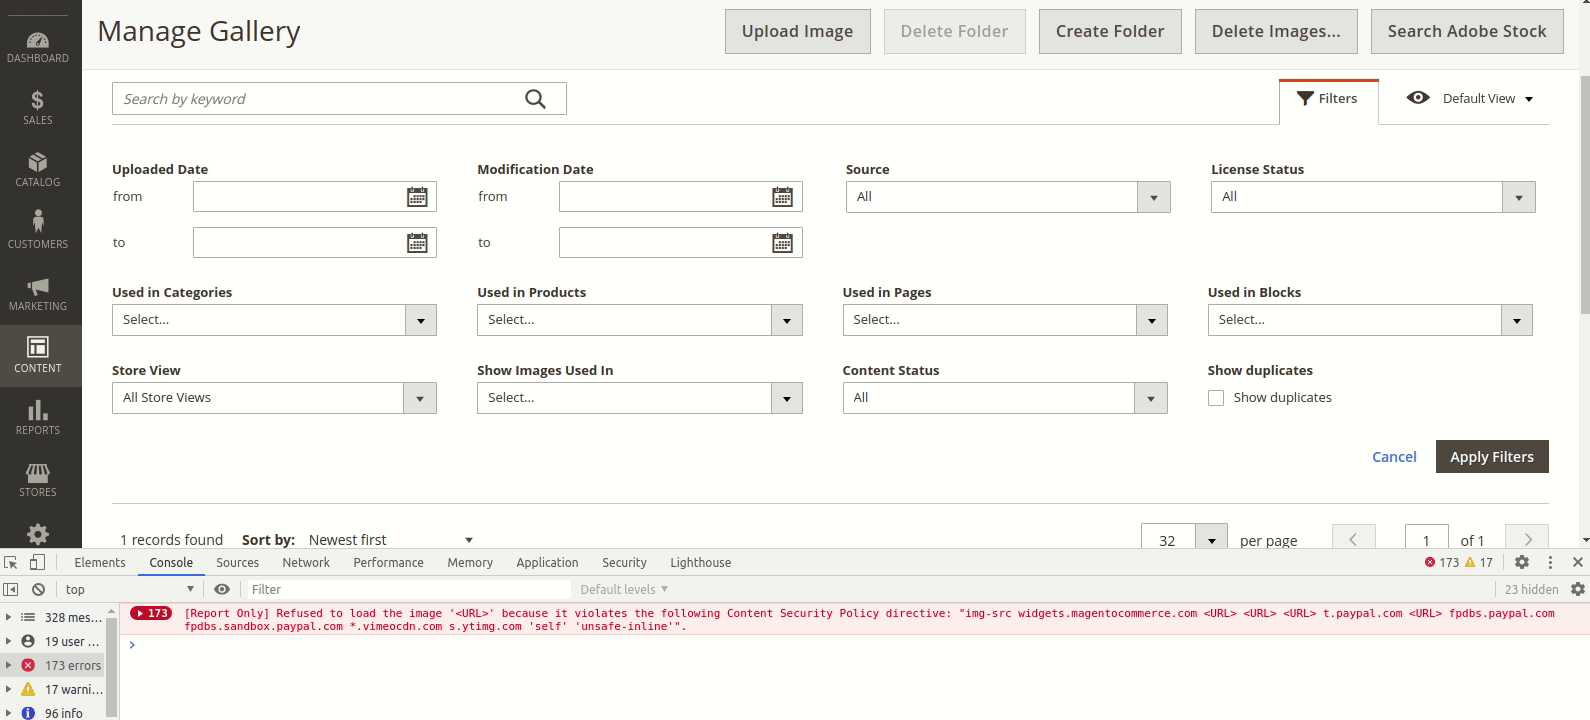Open Used in Categories select
The image size is (1590, 720).
click(x=274, y=320)
